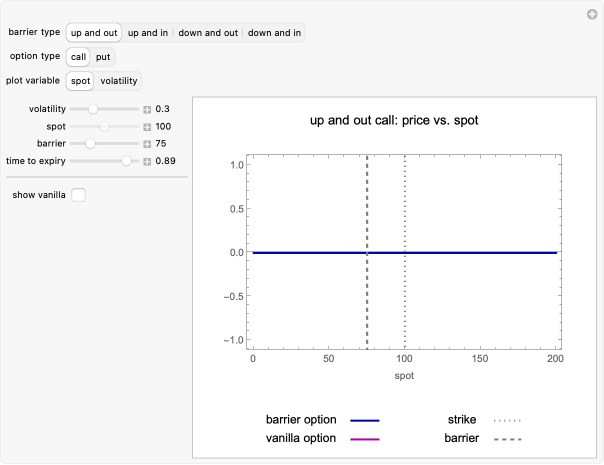
Task: Click the 'volatility' slider label
Action: click(x=47, y=109)
